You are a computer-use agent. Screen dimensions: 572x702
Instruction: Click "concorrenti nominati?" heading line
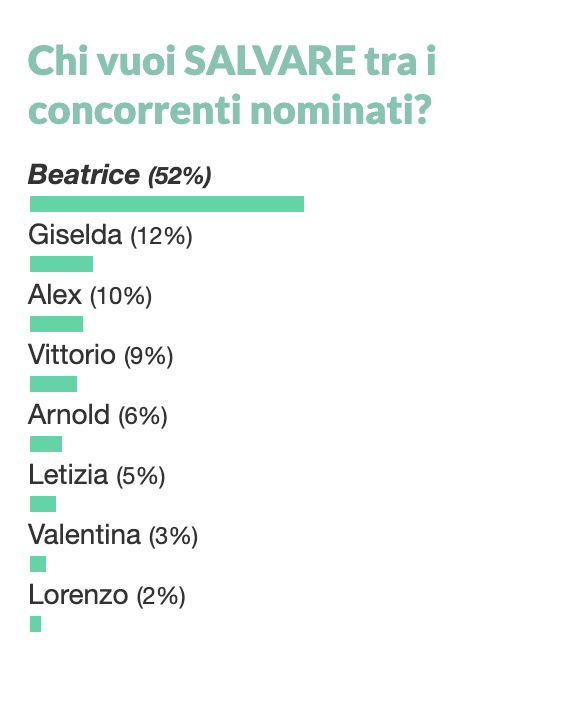pyautogui.click(x=230, y=110)
